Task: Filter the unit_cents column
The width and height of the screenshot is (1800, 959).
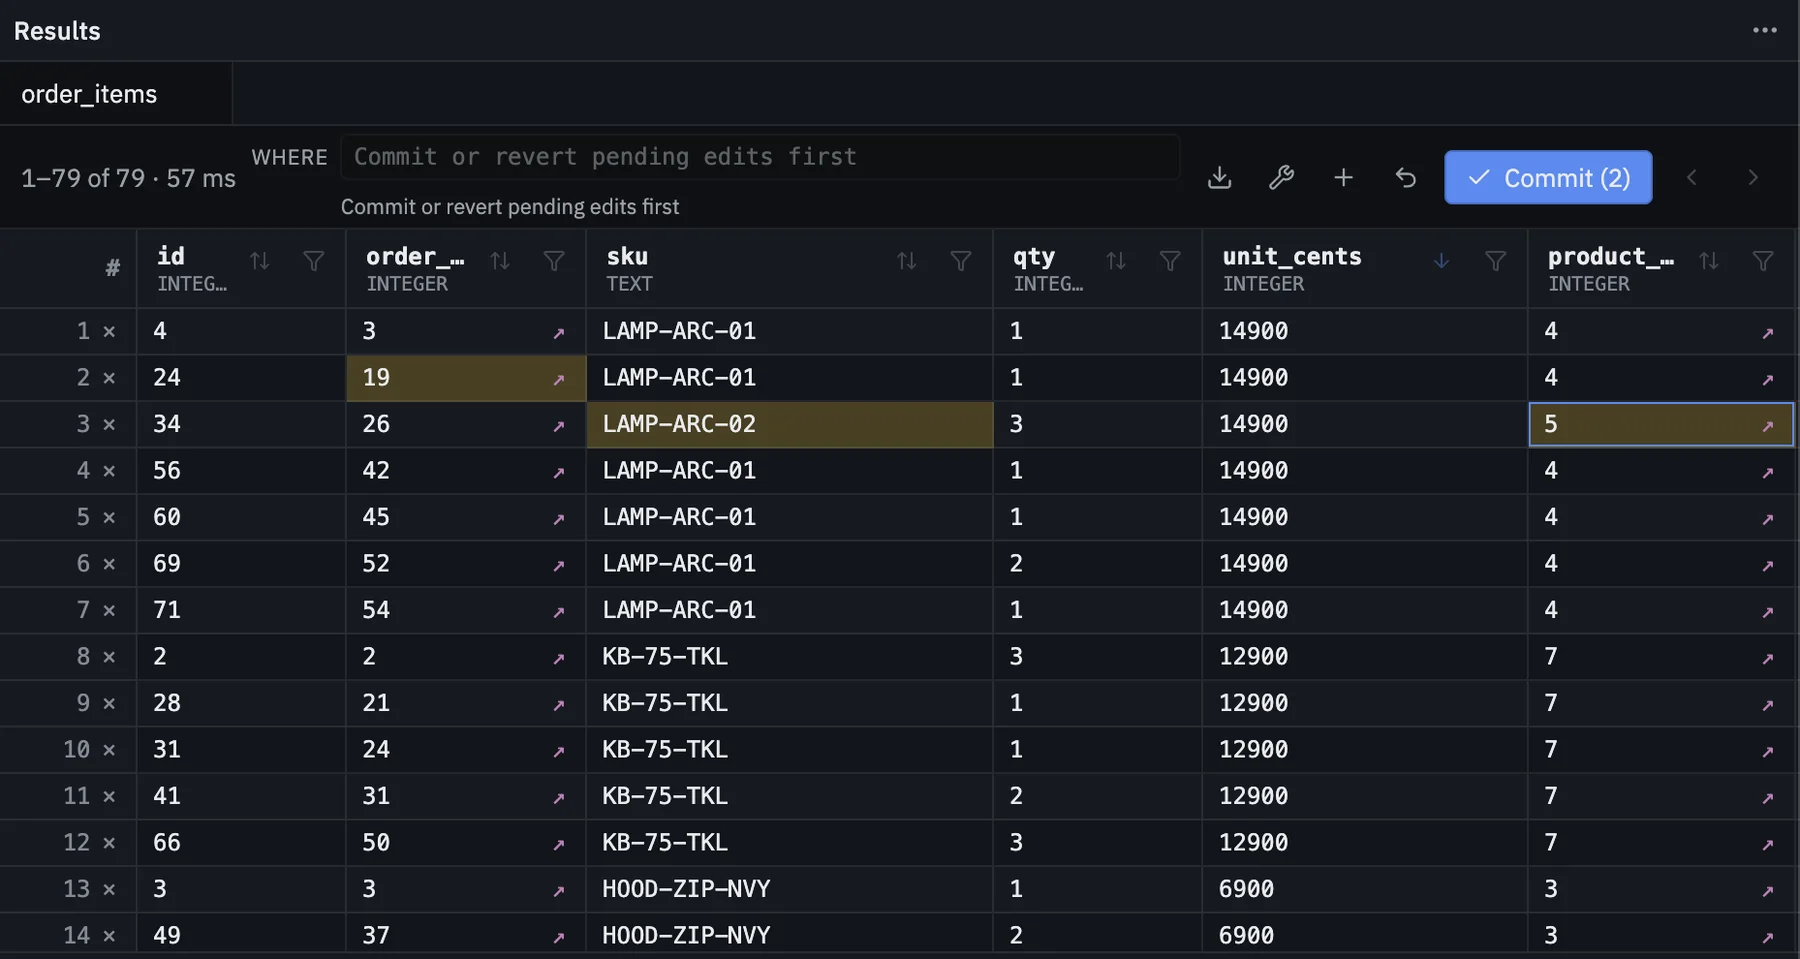Action: click(1496, 261)
